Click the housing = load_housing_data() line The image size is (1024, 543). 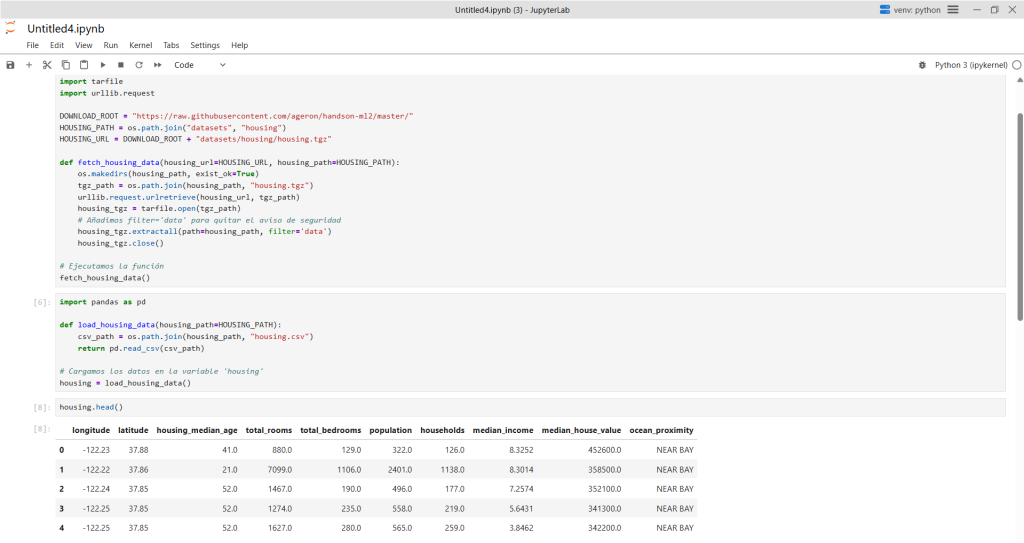coord(125,383)
